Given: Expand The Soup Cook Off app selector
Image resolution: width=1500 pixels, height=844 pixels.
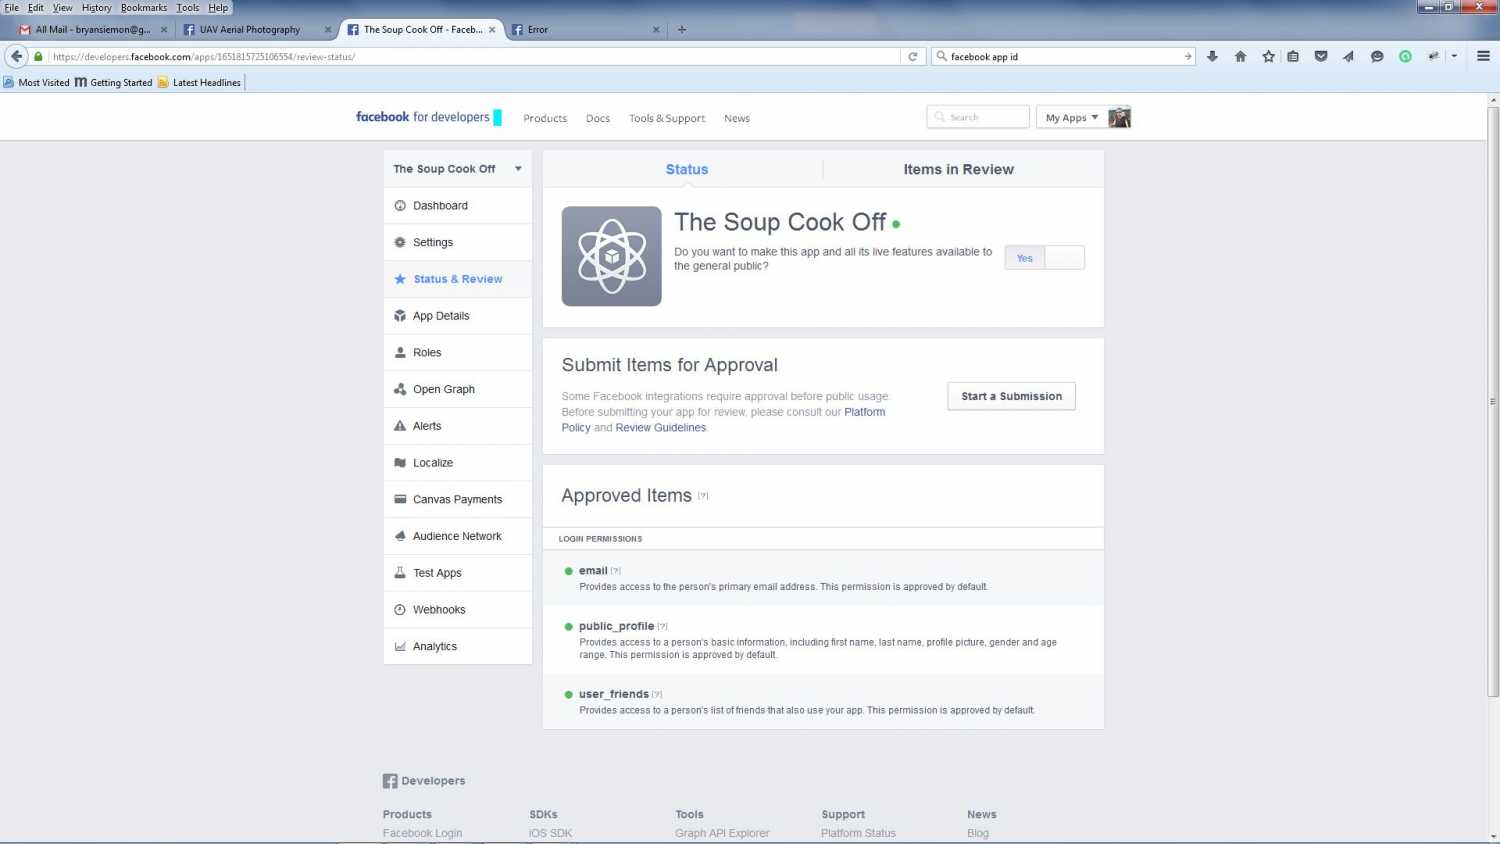Looking at the screenshot, I should point(457,169).
